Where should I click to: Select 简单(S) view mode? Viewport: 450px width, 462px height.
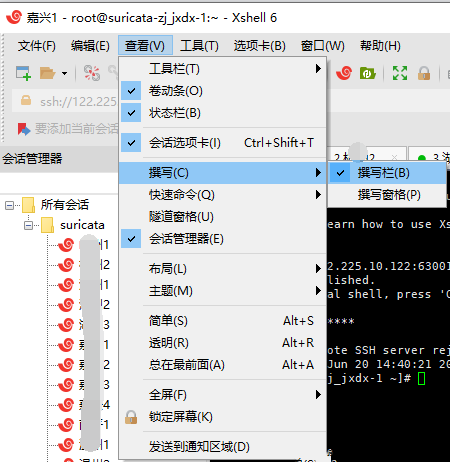(222, 321)
